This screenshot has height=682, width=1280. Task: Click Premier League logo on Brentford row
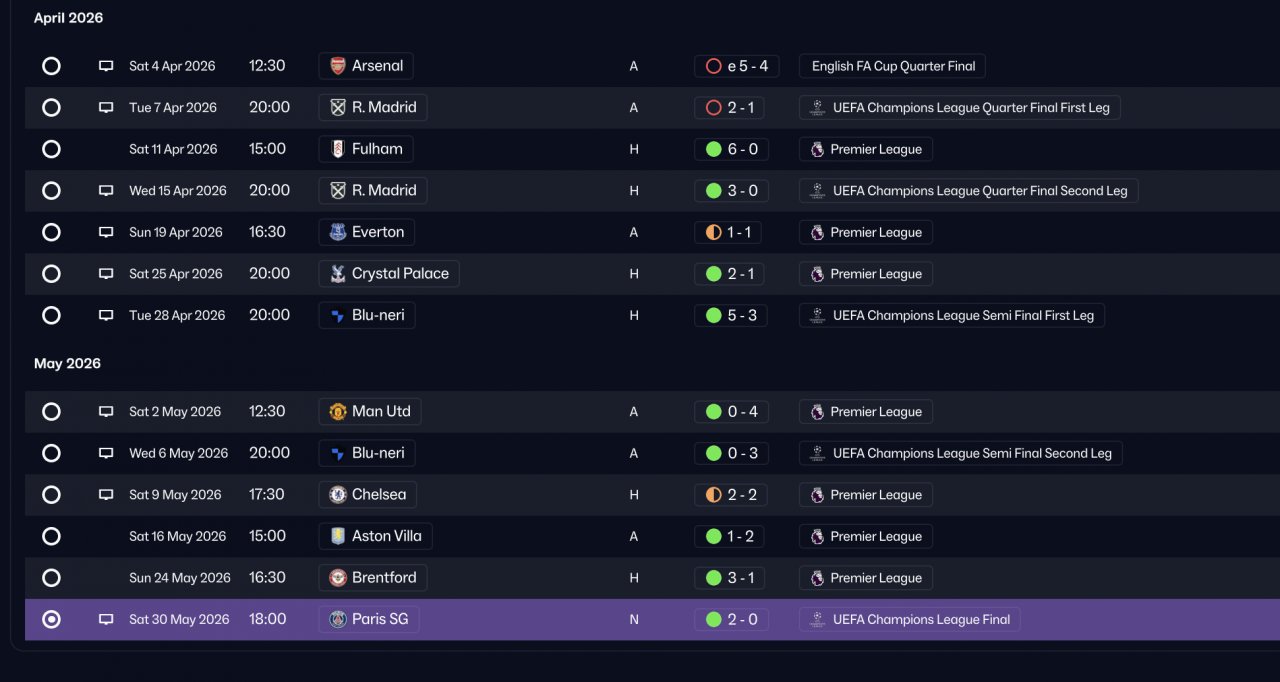[817, 578]
